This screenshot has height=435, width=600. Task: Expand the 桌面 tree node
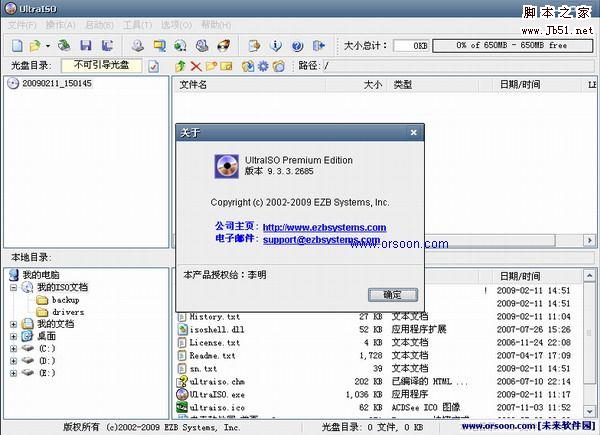[13, 337]
